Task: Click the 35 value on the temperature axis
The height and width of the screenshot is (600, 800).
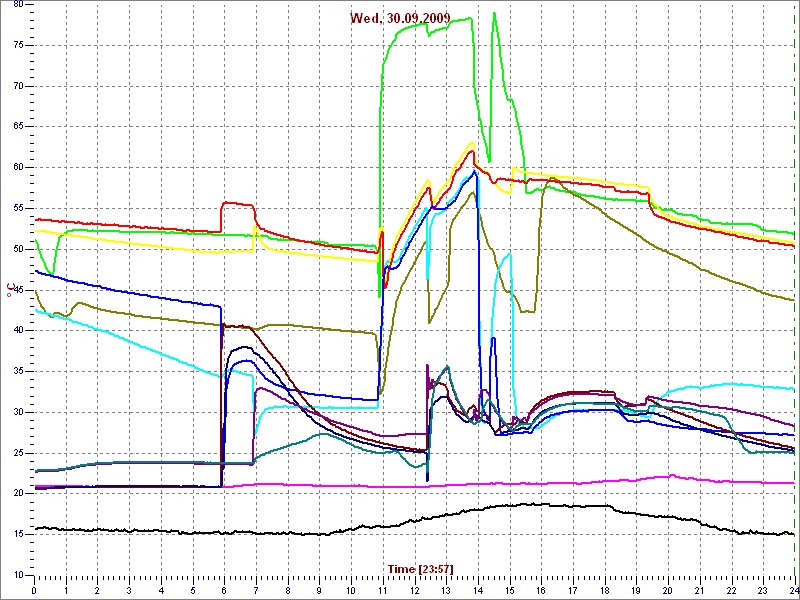Action: click(17, 371)
